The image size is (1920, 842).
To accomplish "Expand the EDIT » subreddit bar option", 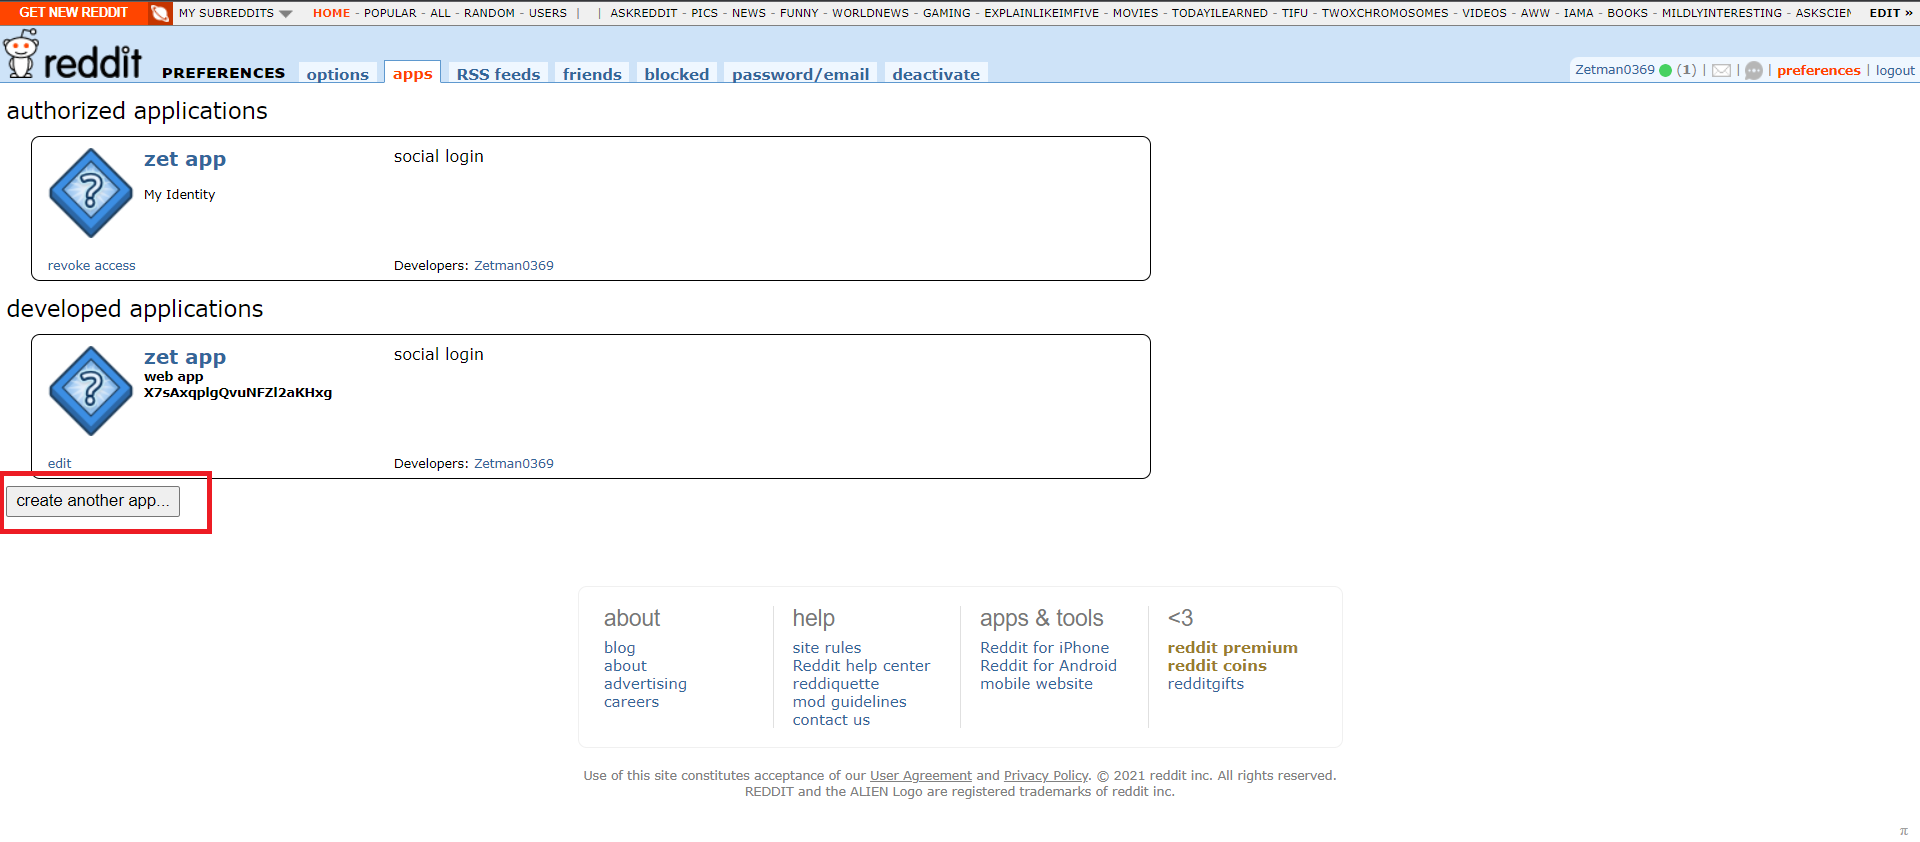I will point(1889,13).
